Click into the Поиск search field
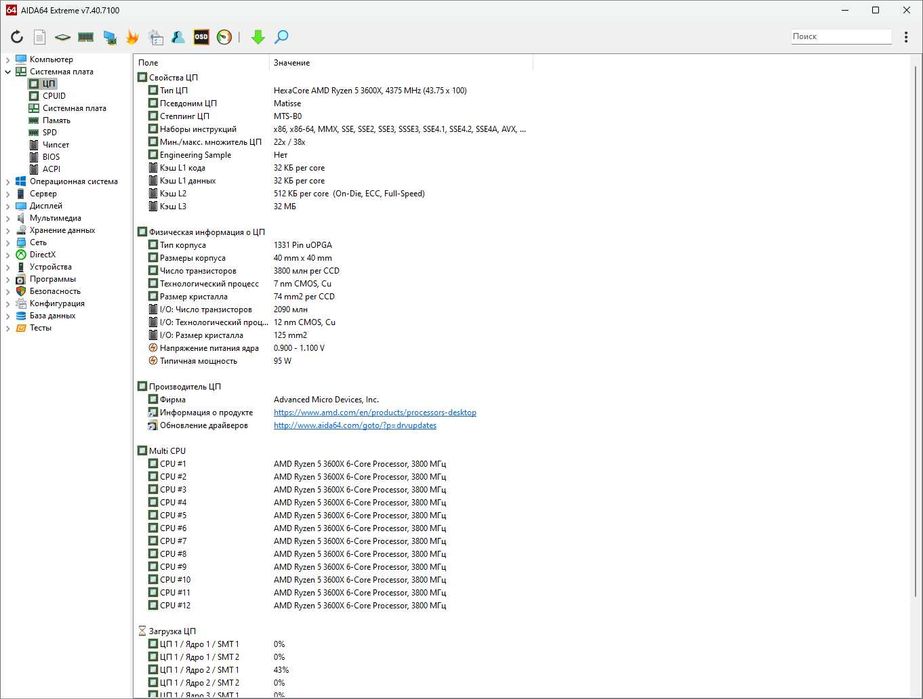The width and height of the screenshot is (923, 699). tap(841, 37)
